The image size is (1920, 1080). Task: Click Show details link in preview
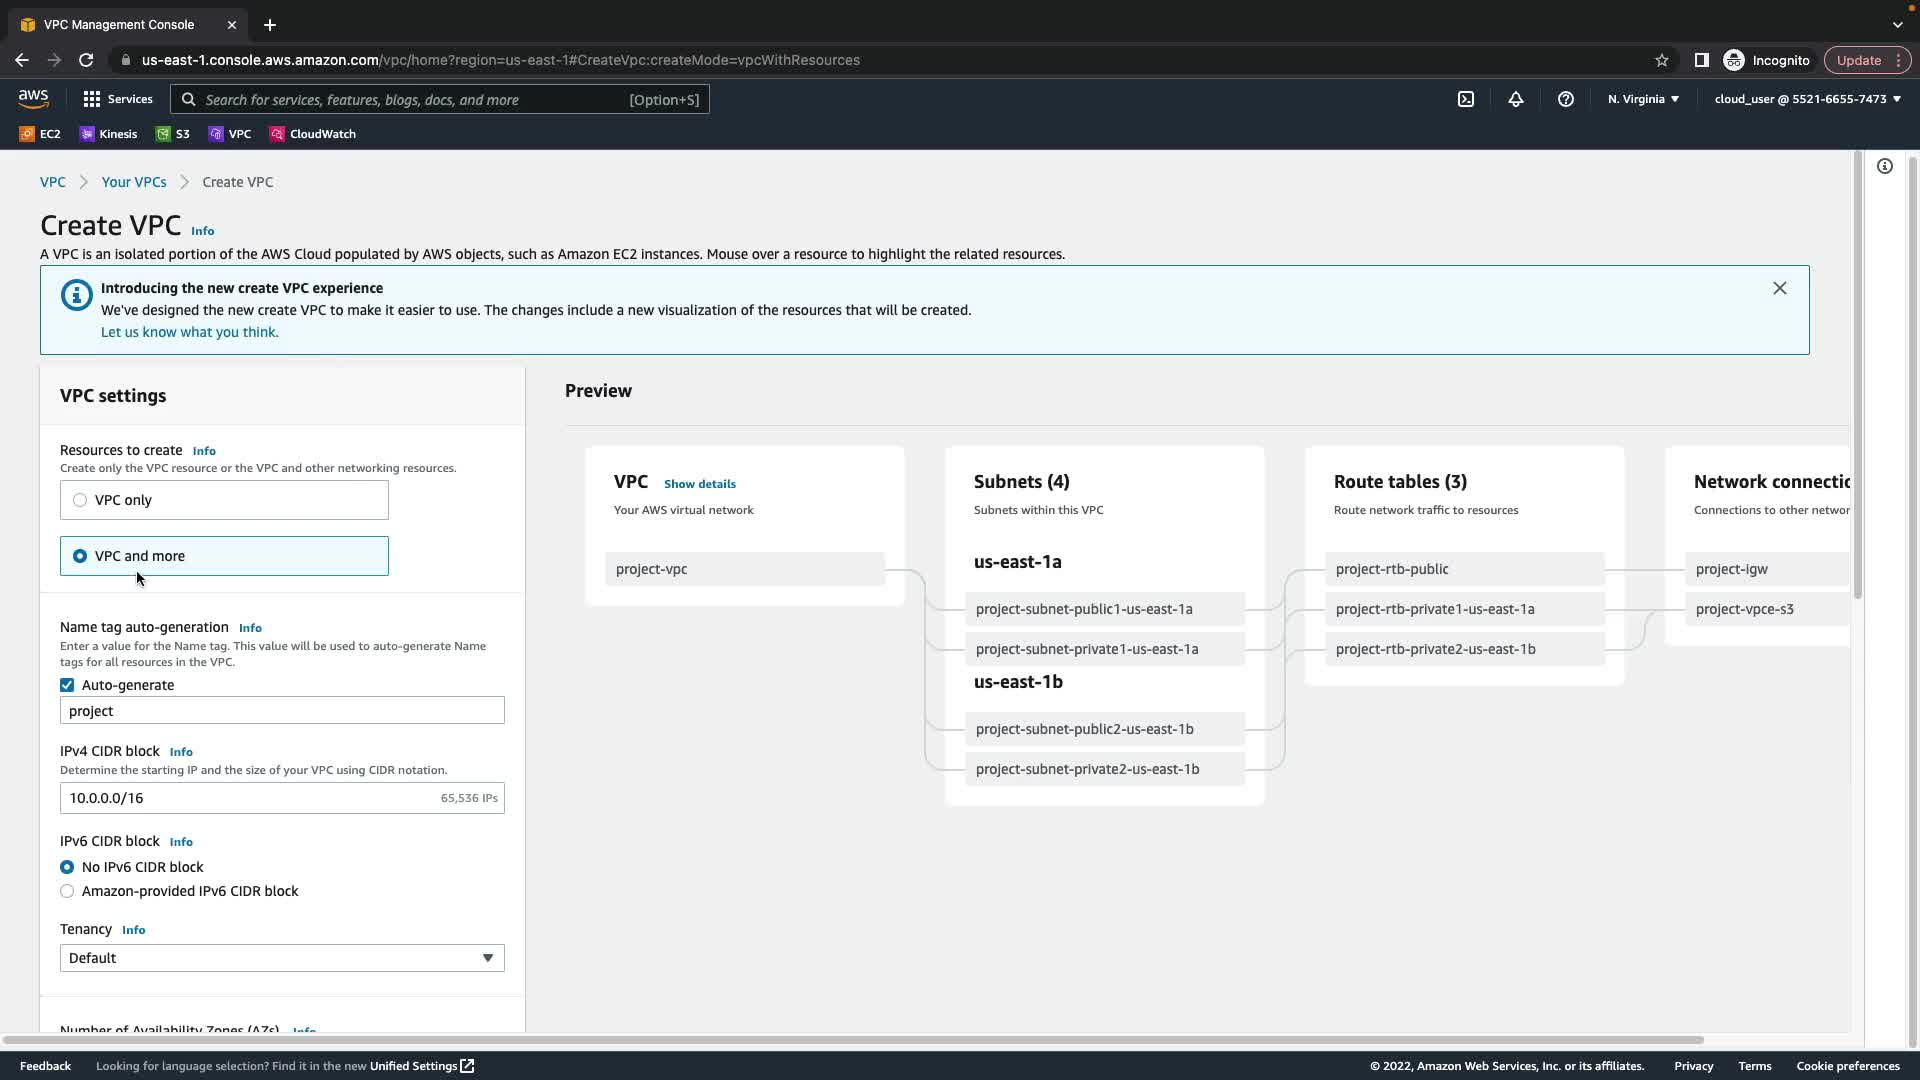(x=700, y=484)
